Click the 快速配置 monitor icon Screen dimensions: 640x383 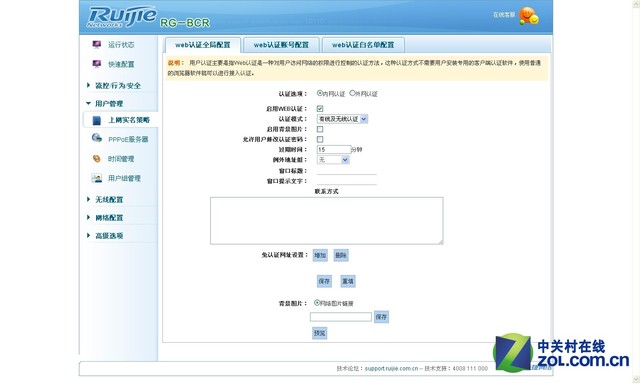[x=97, y=64]
